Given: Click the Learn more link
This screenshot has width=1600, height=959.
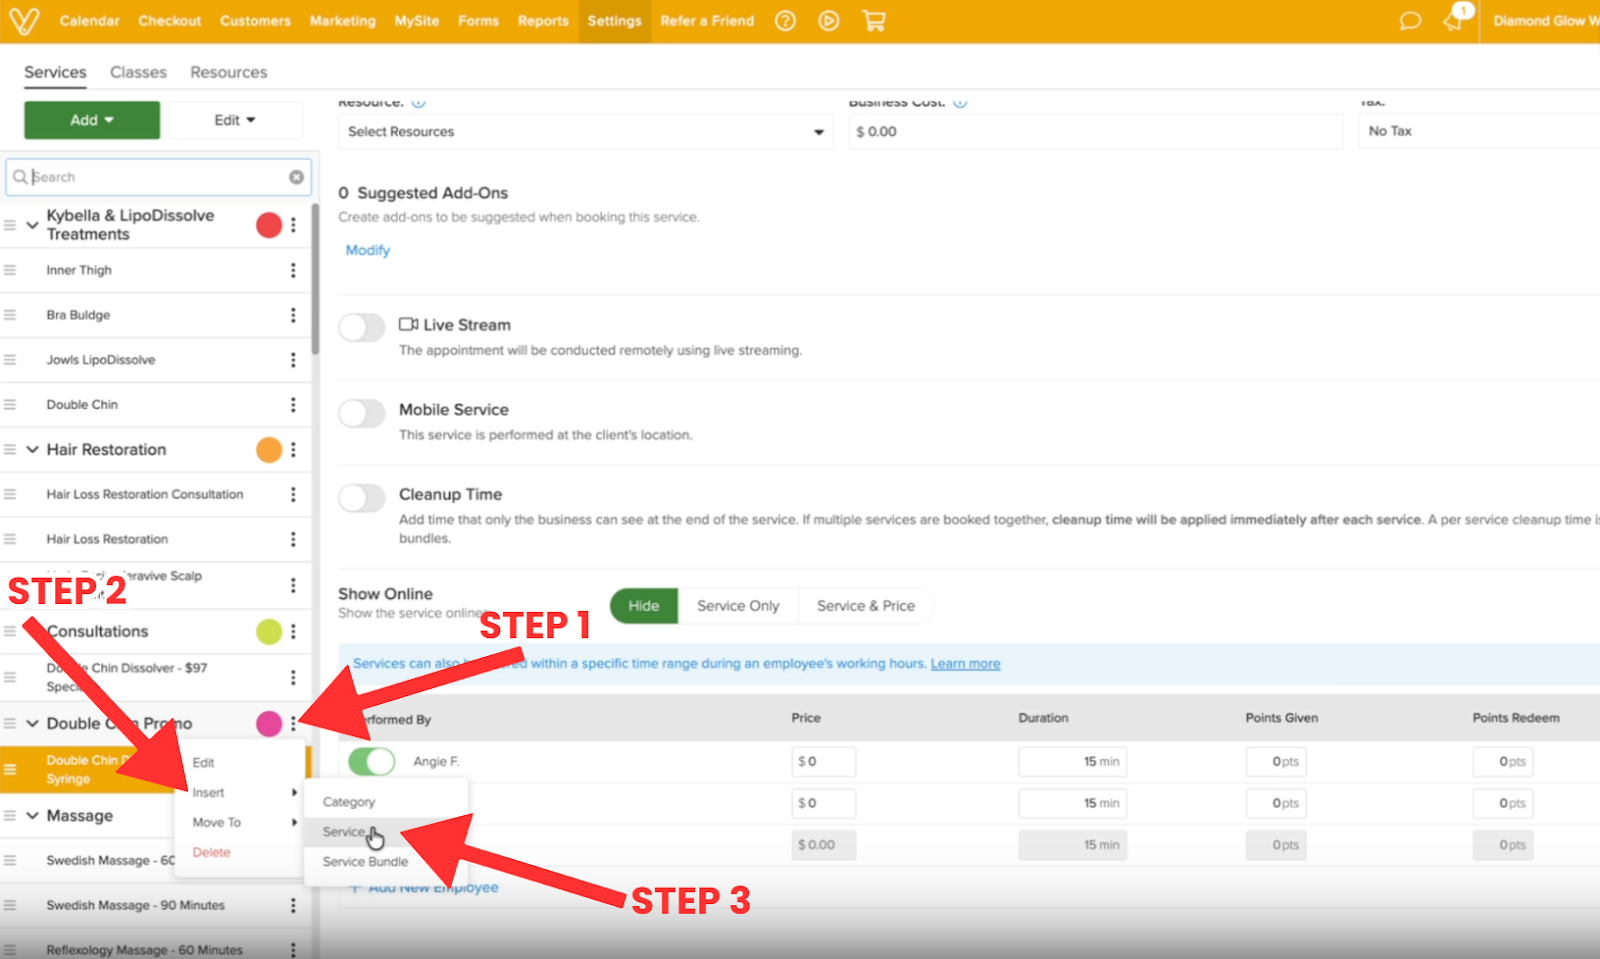Looking at the screenshot, I should (965, 664).
